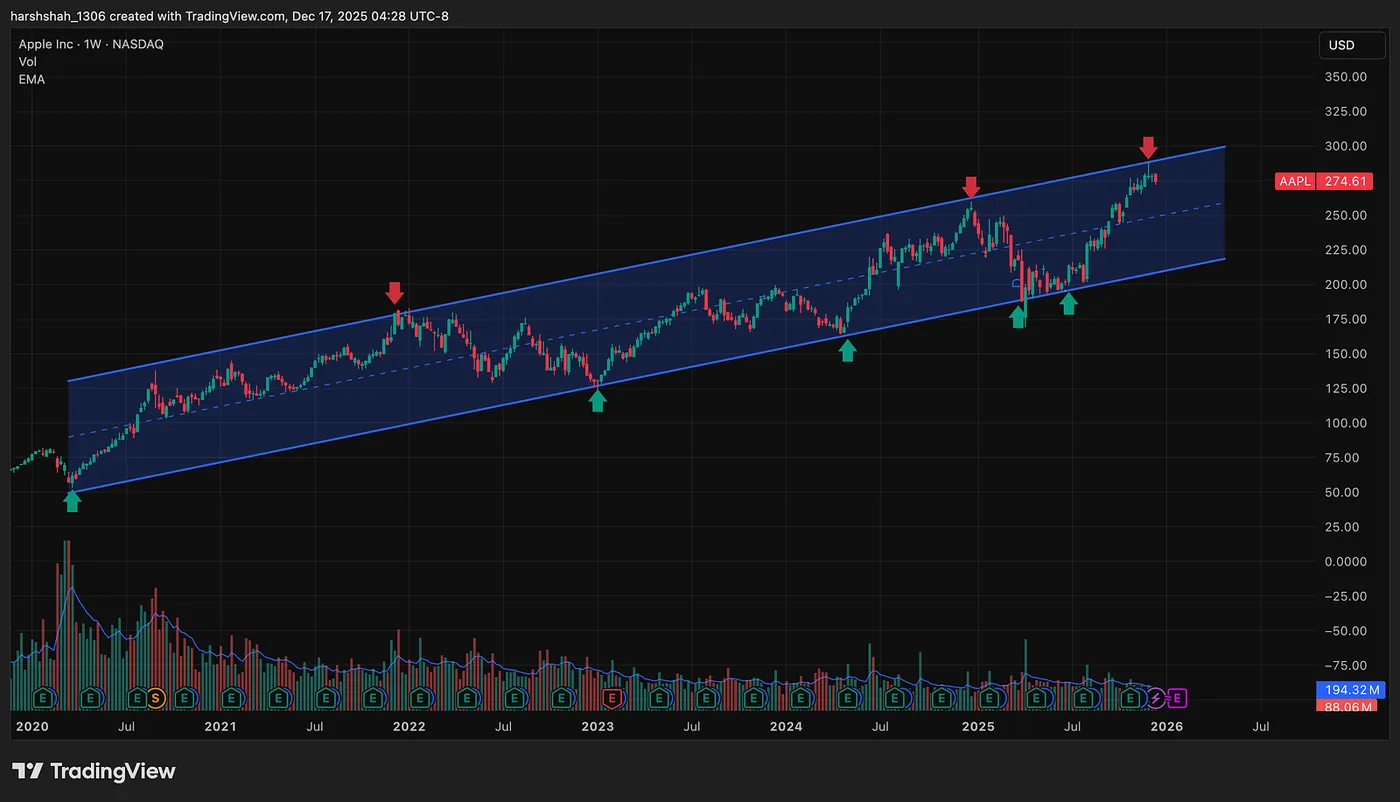Click the TradingView logo at bottom left

[94, 771]
